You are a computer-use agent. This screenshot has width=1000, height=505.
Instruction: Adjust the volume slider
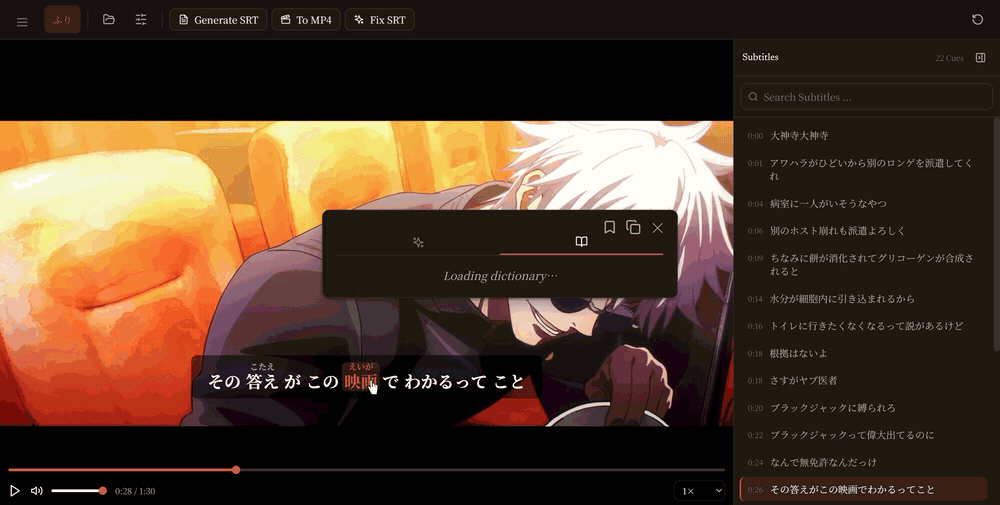(78, 491)
